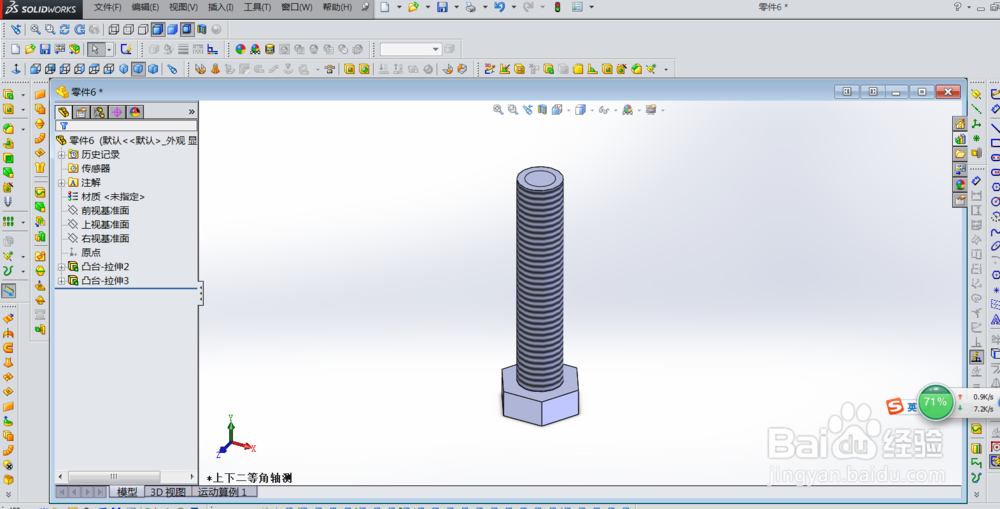Open the Select tool dropdown arrow

point(109,49)
